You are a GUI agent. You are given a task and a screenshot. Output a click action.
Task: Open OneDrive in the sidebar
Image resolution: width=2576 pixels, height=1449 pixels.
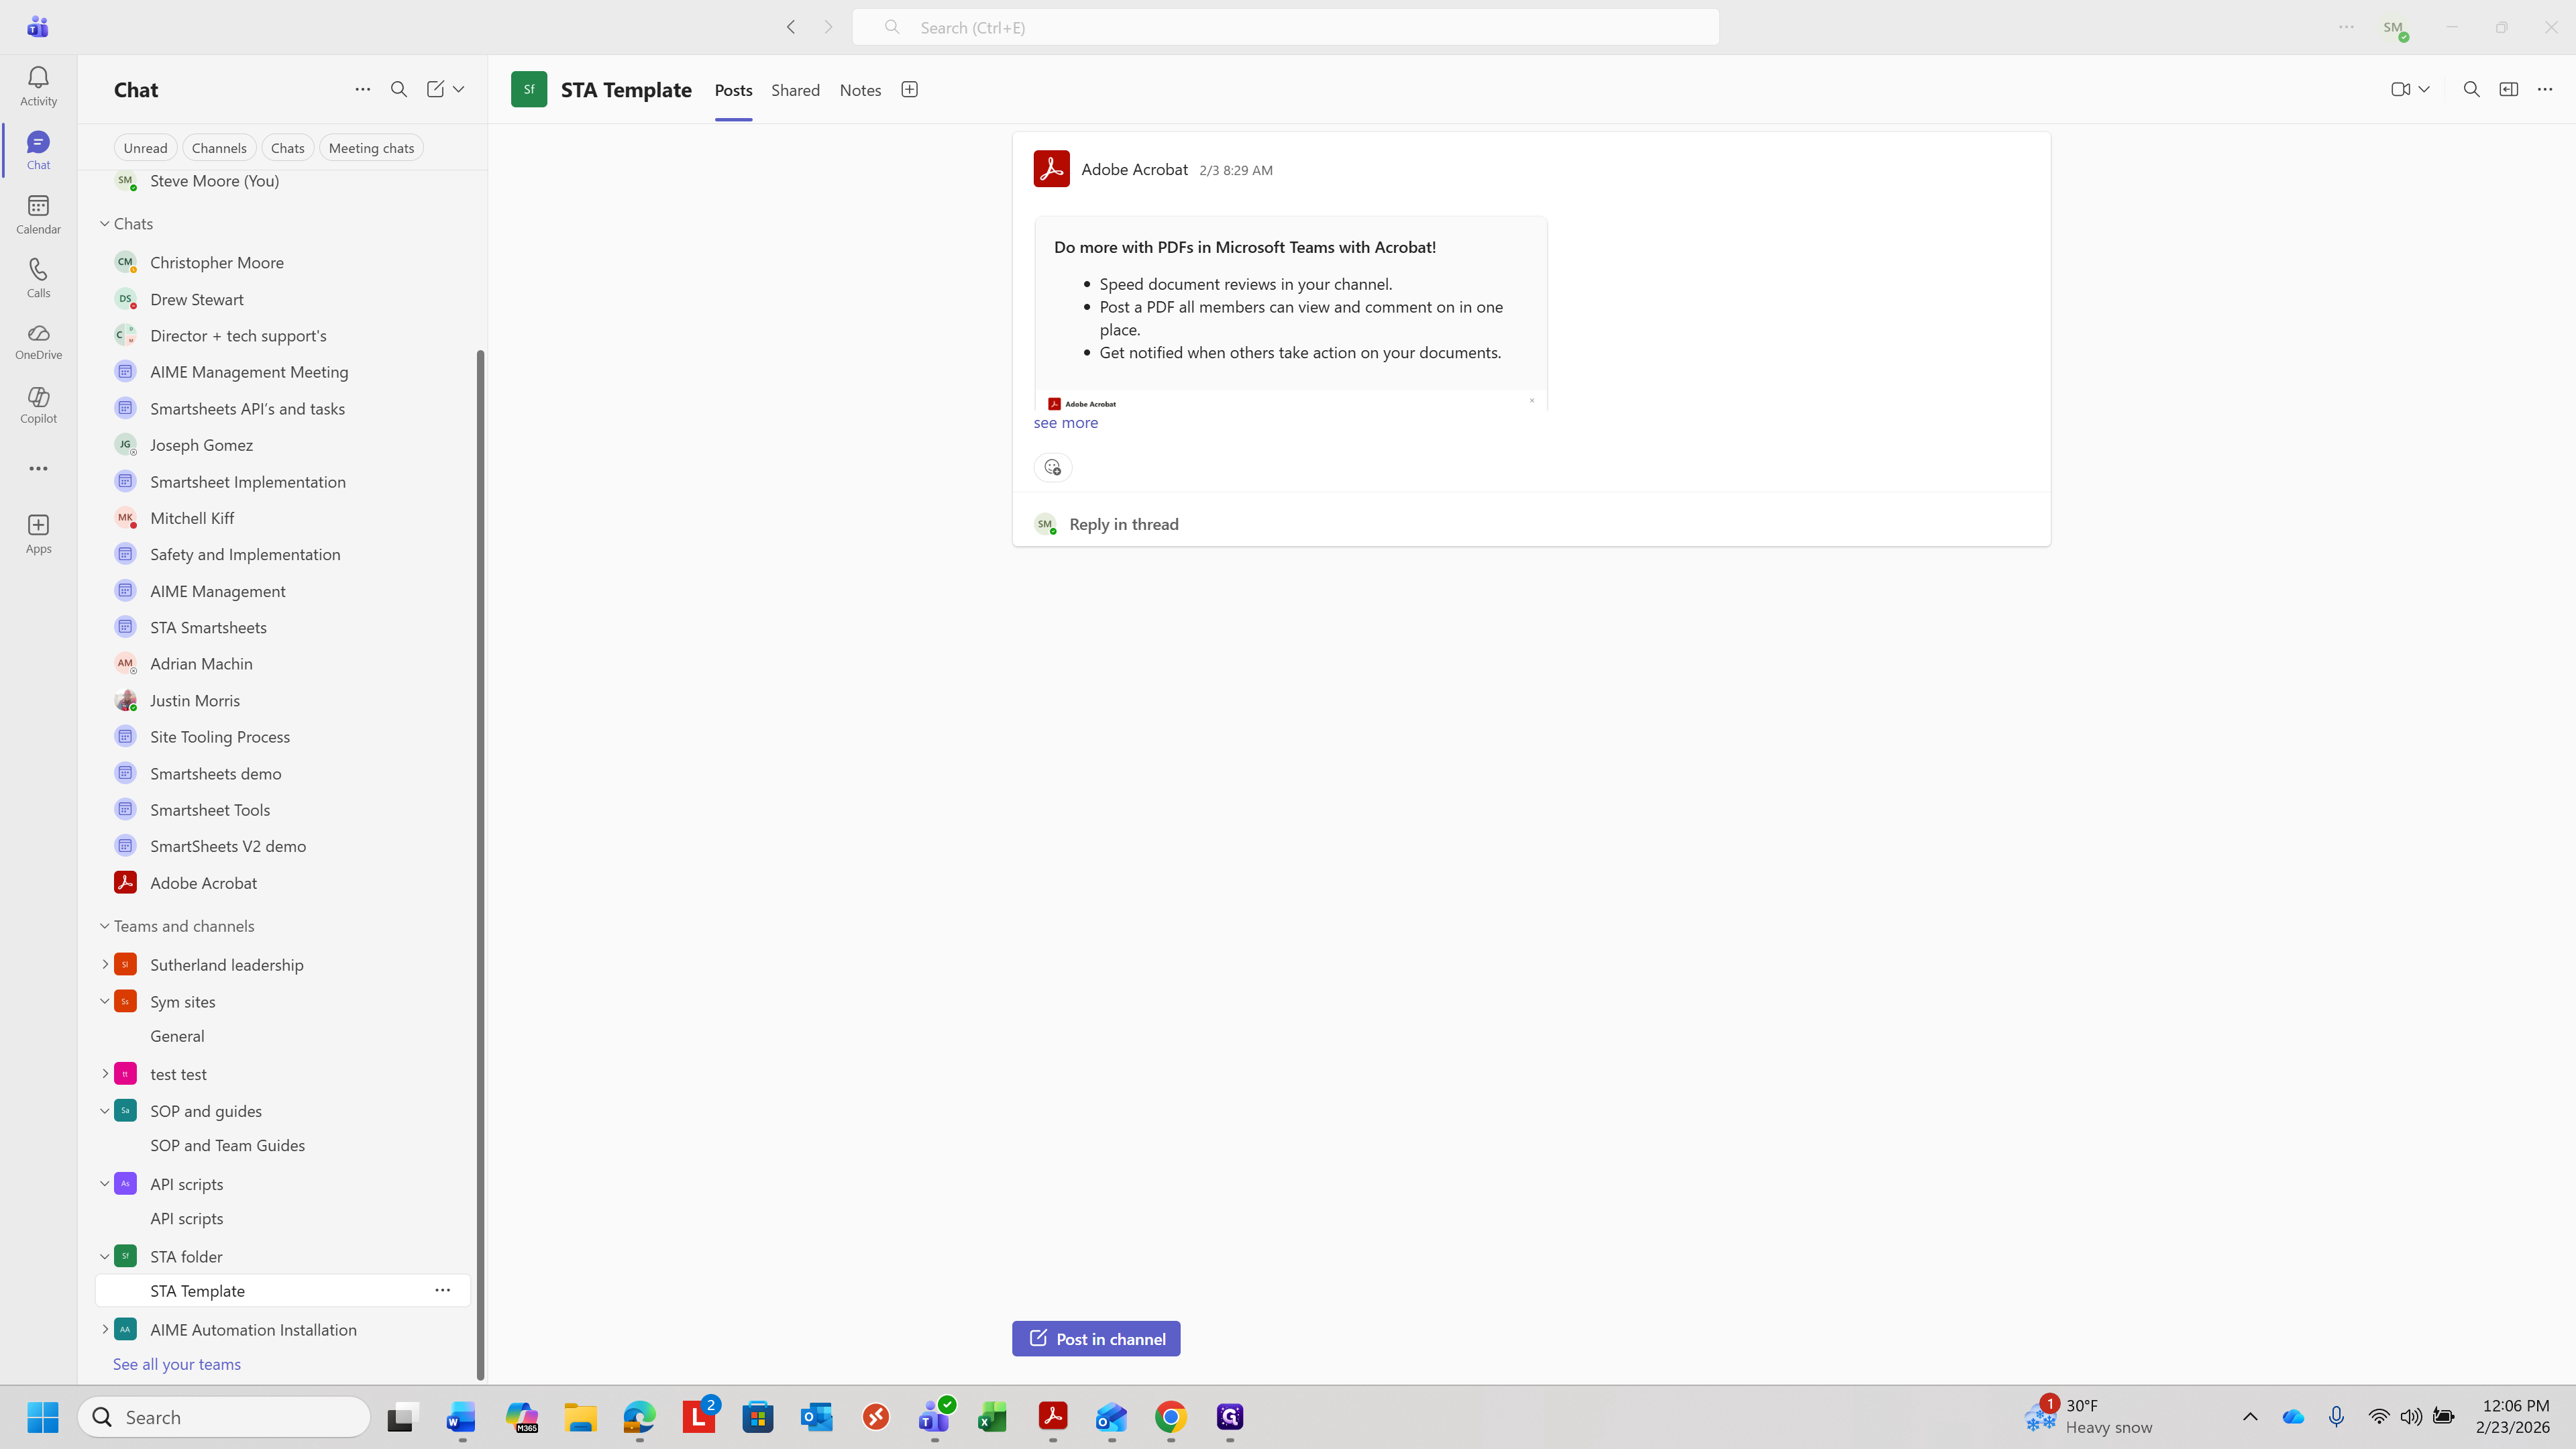click(38, 341)
